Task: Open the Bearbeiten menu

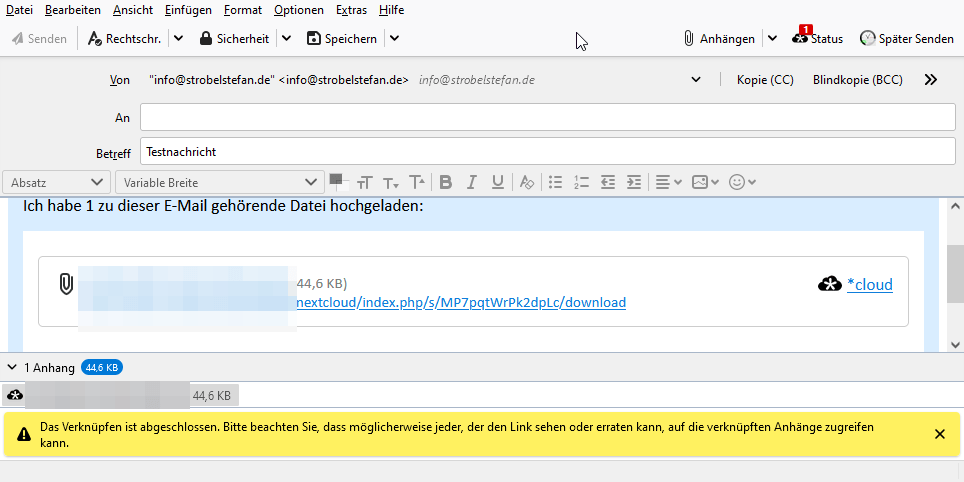Action: tap(73, 10)
